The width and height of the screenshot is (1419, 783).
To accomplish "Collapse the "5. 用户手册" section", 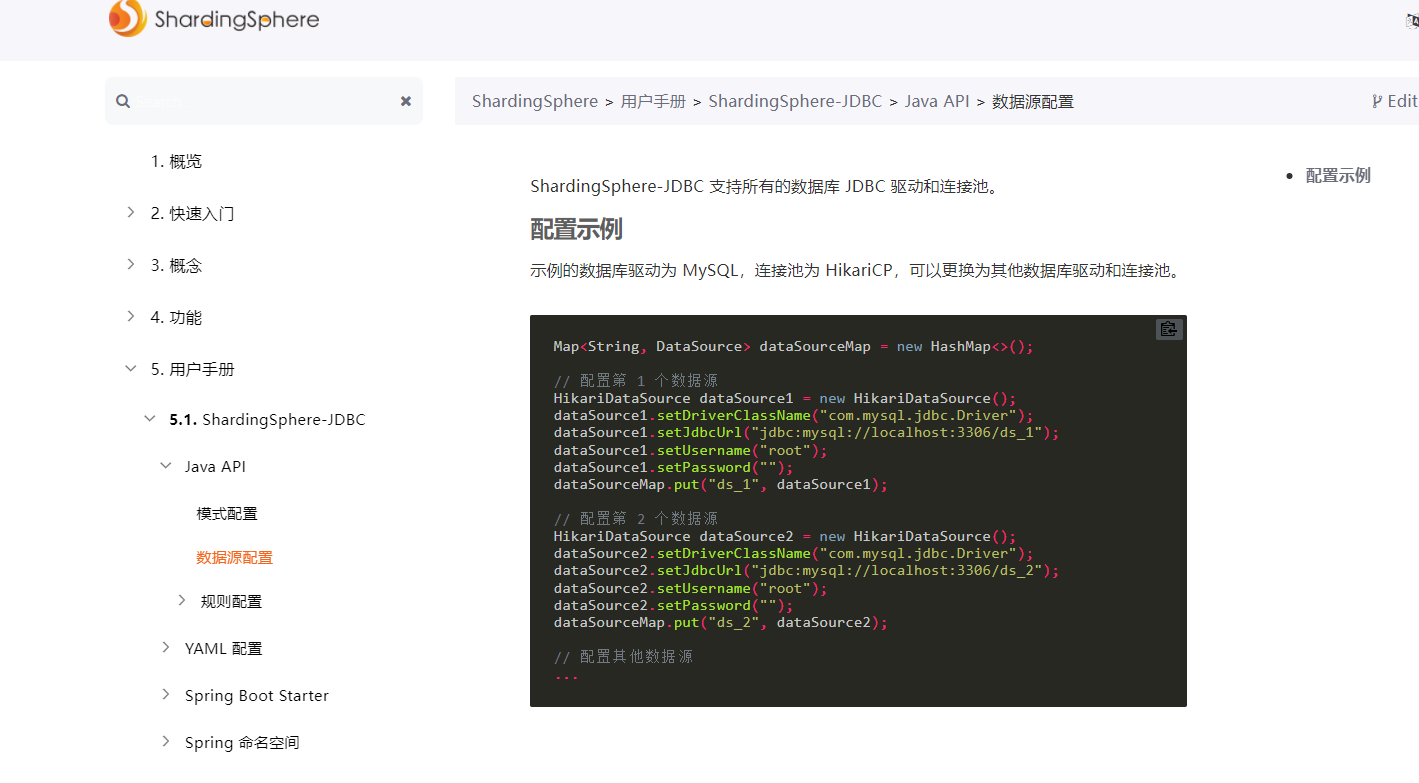I will (131, 367).
